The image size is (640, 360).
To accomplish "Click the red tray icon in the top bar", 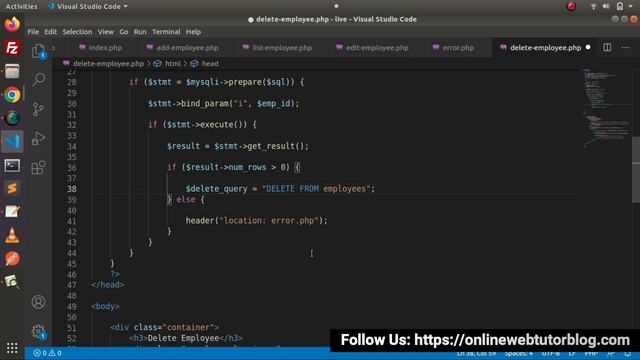I will pyautogui.click(x=571, y=6).
